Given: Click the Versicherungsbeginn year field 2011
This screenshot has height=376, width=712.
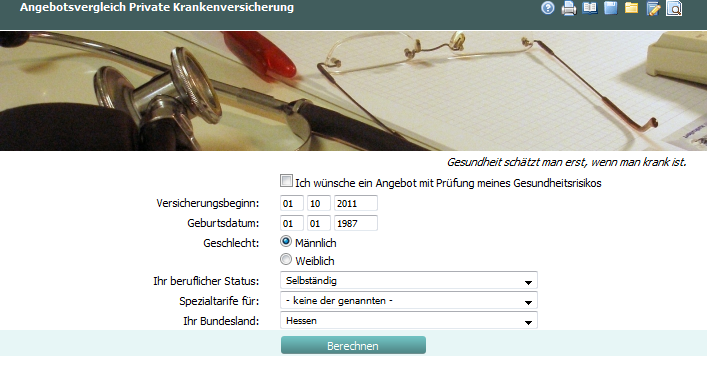Looking at the screenshot, I should (356, 203).
